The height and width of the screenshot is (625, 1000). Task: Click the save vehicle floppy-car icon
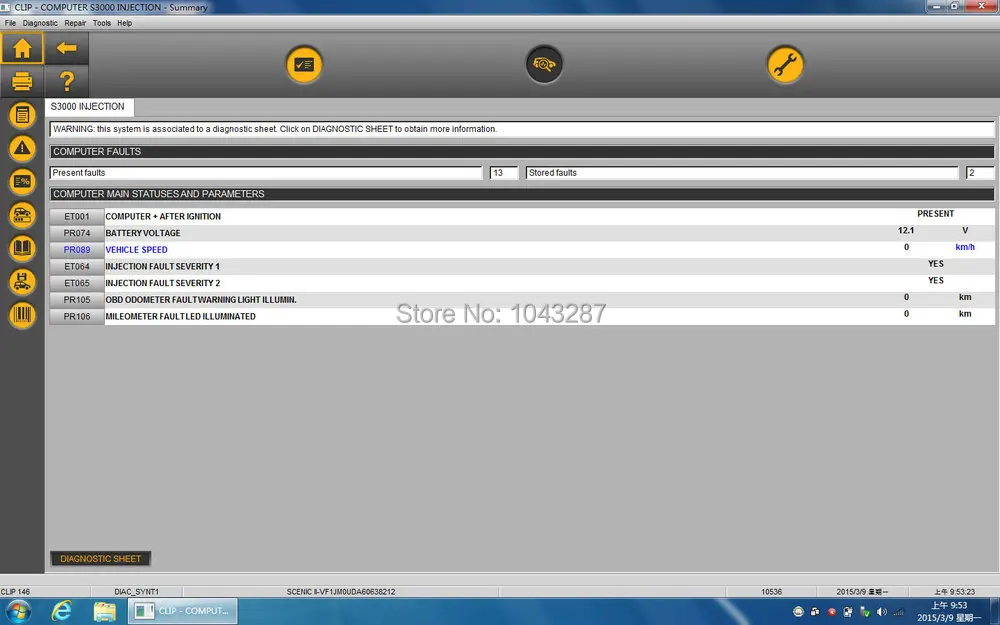click(x=22, y=281)
